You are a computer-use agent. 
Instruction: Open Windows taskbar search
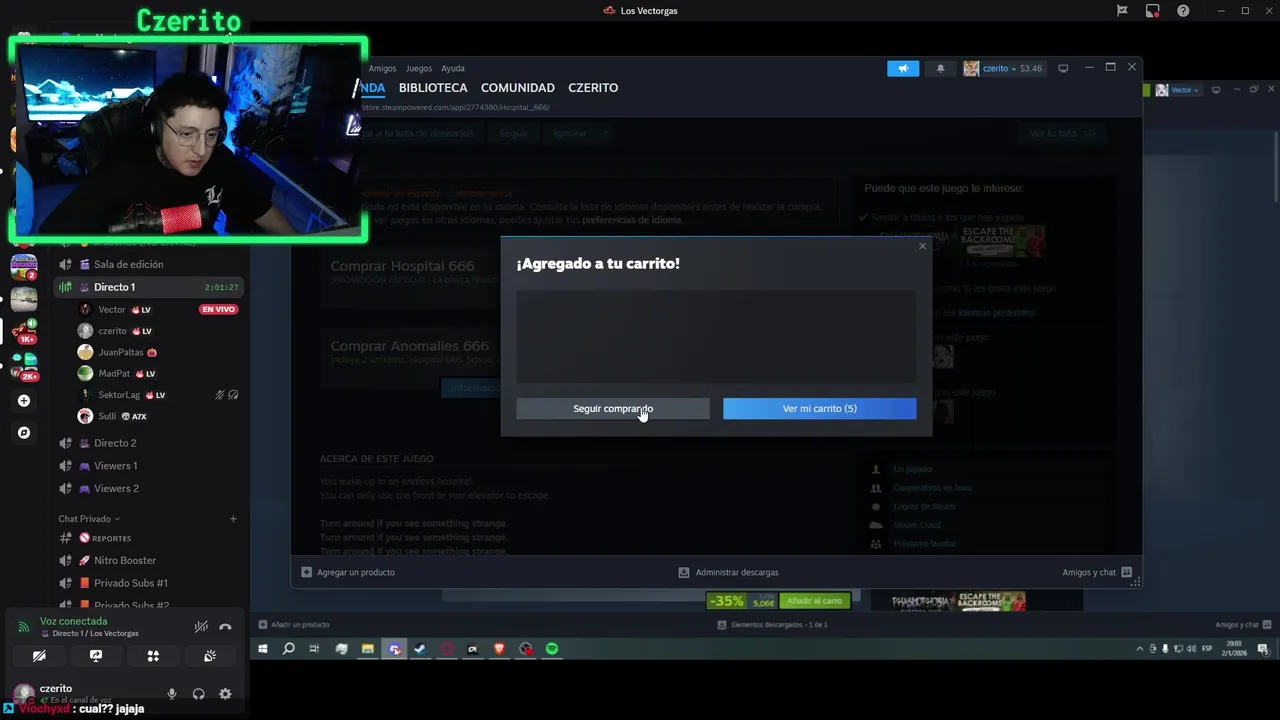(289, 649)
